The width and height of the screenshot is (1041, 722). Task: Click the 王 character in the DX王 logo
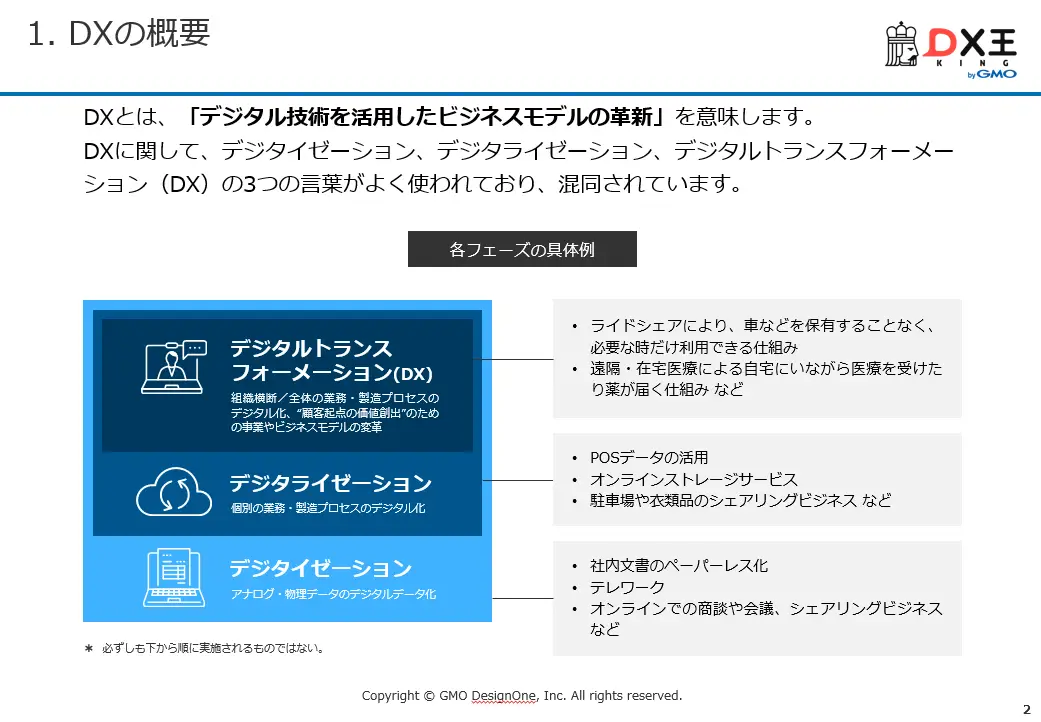1003,43
